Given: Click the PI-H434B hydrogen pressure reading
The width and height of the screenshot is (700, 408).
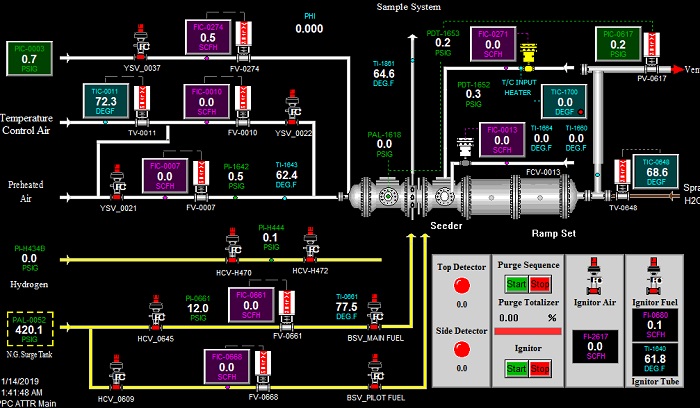Looking at the screenshot, I should [29, 258].
